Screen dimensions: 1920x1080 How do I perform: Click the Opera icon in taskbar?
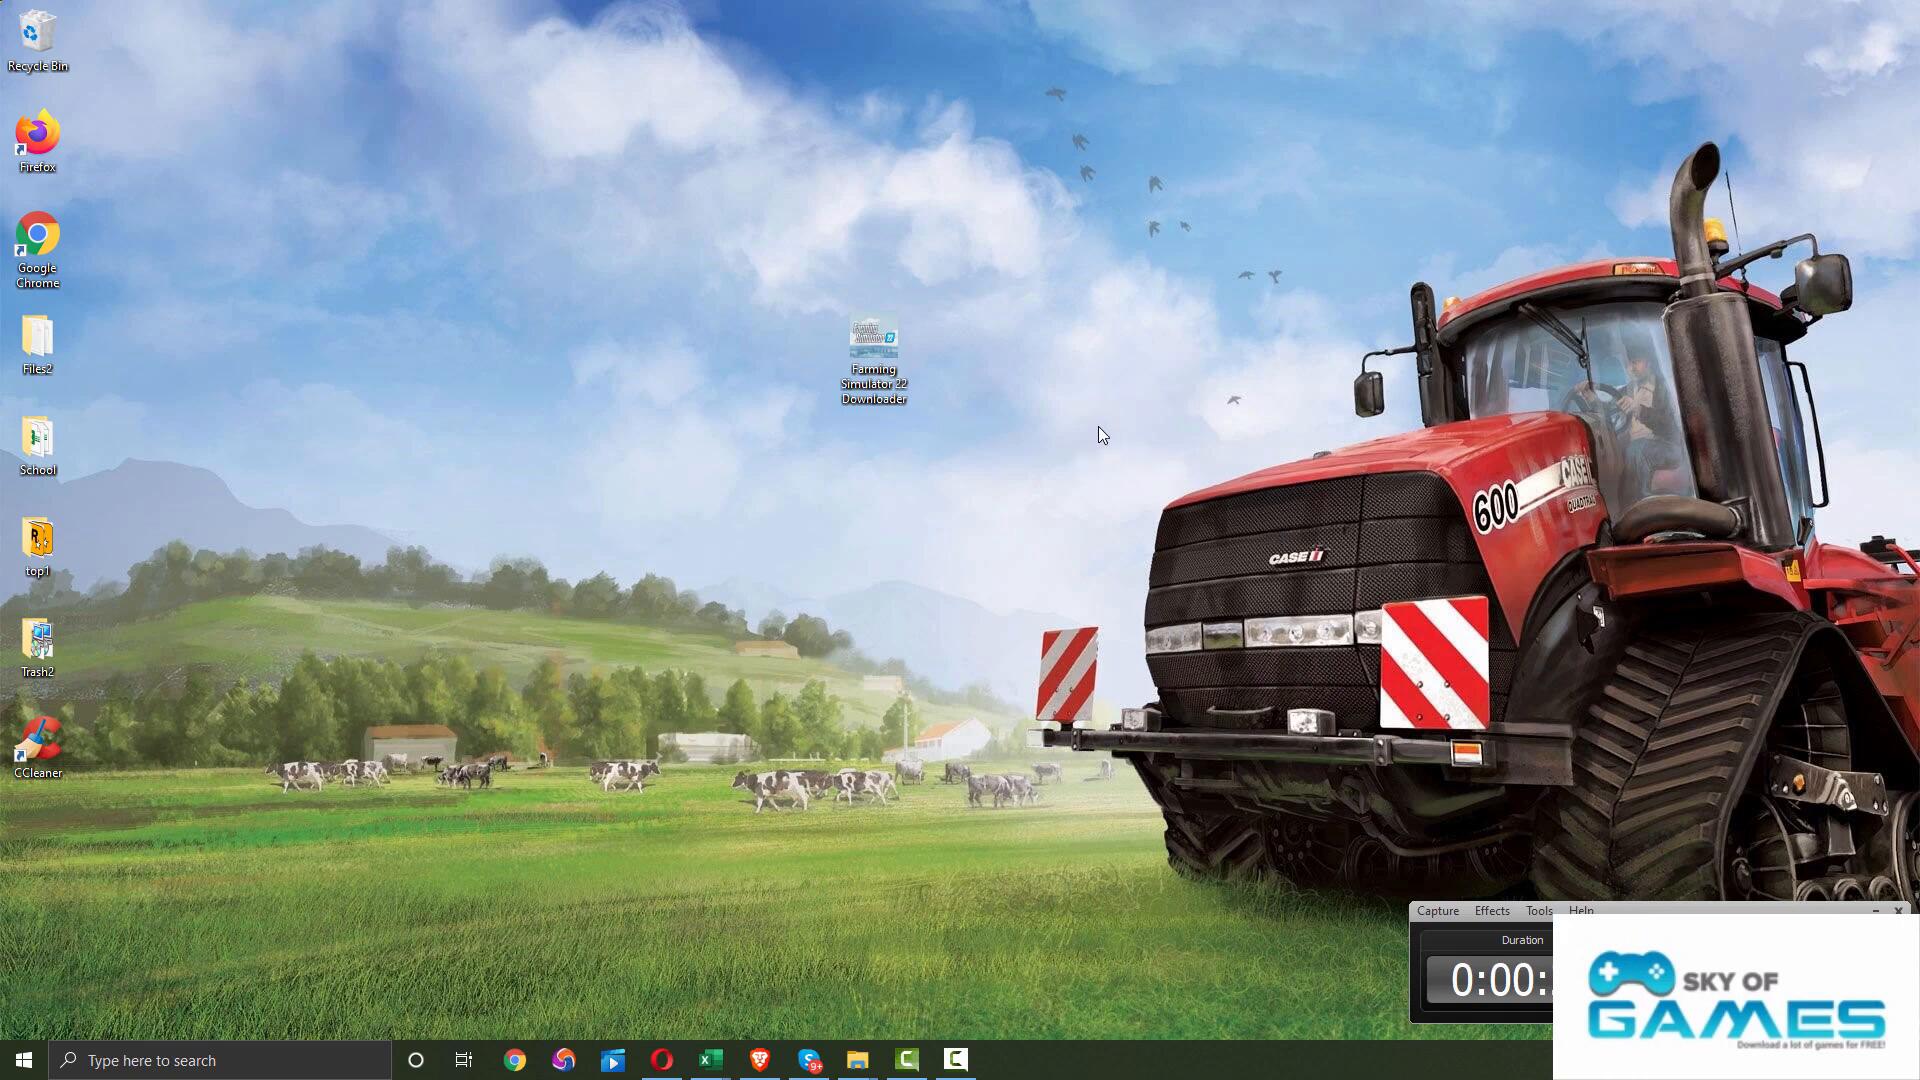(661, 1060)
